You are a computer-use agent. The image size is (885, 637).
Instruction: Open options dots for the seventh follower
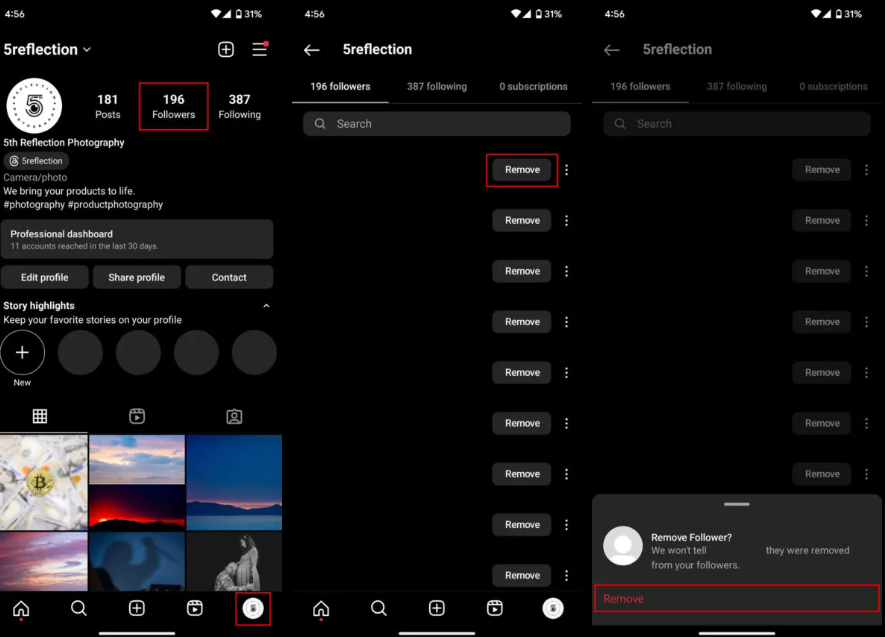(x=566, y=474)
